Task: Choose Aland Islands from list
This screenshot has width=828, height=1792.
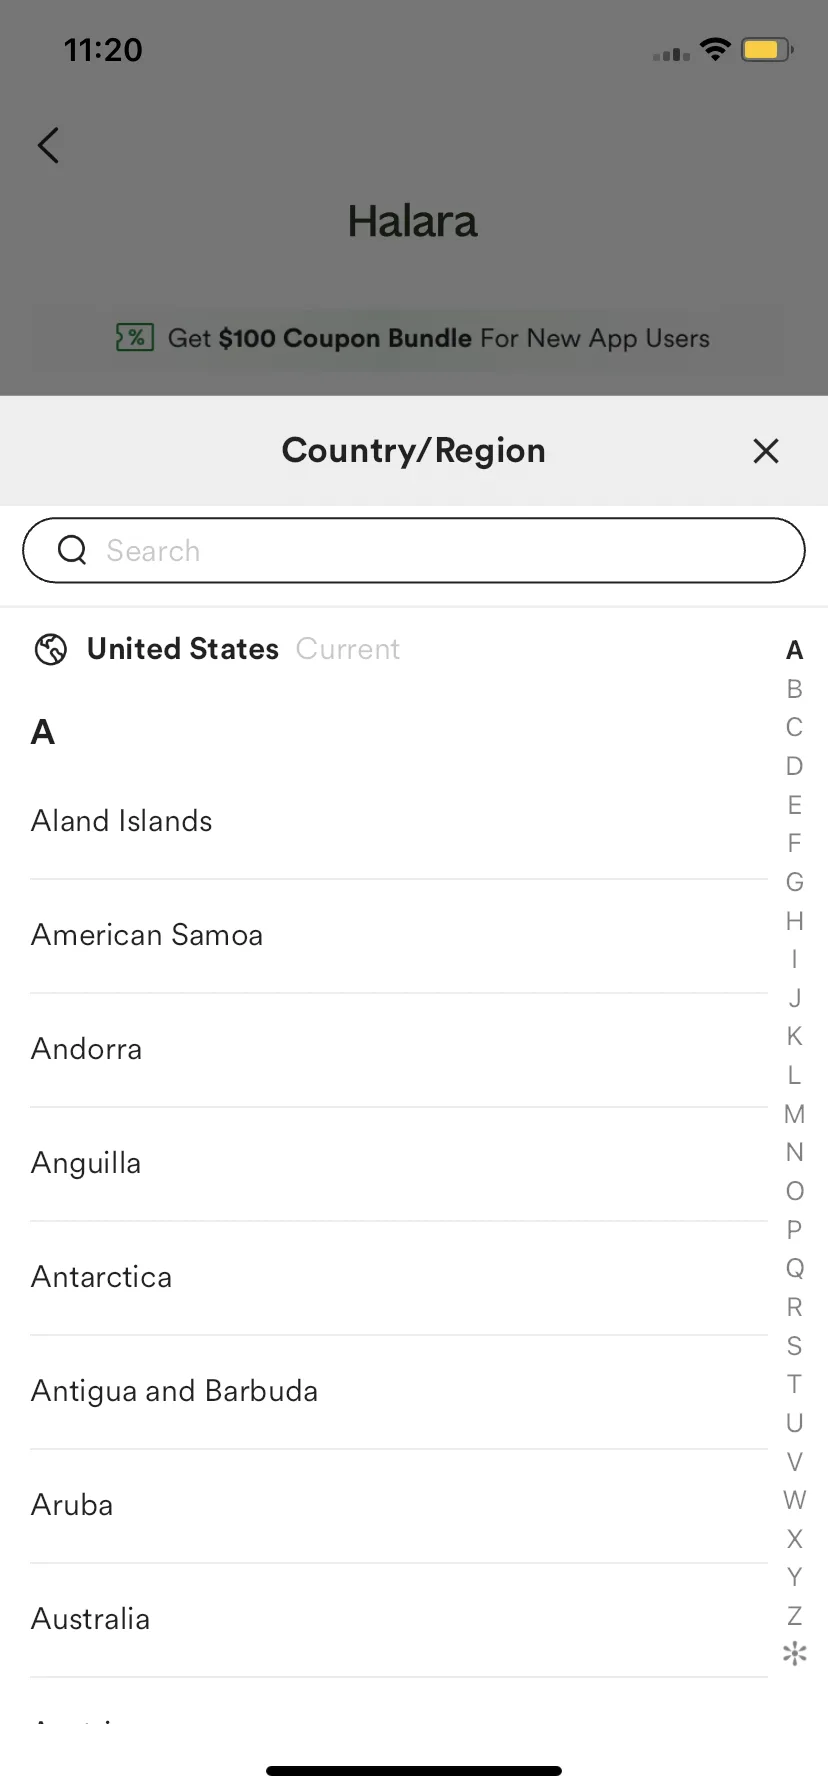Action: (122, 822)
